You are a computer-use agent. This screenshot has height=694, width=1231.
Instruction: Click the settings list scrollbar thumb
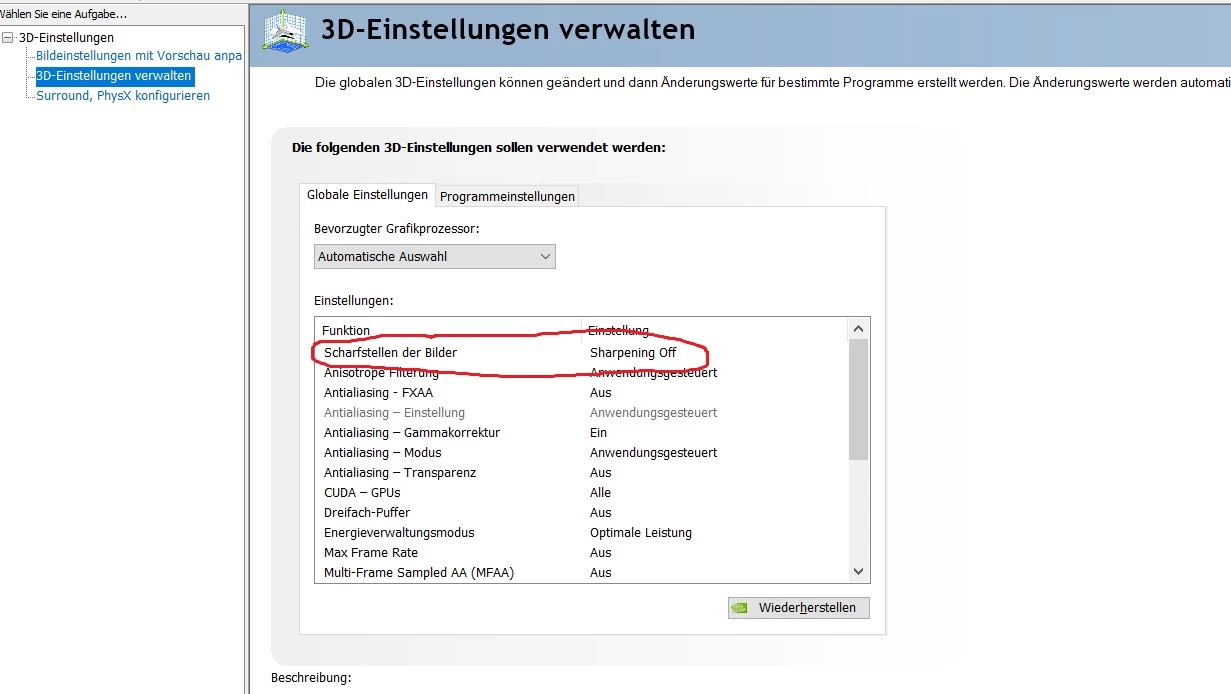(859, 400)
